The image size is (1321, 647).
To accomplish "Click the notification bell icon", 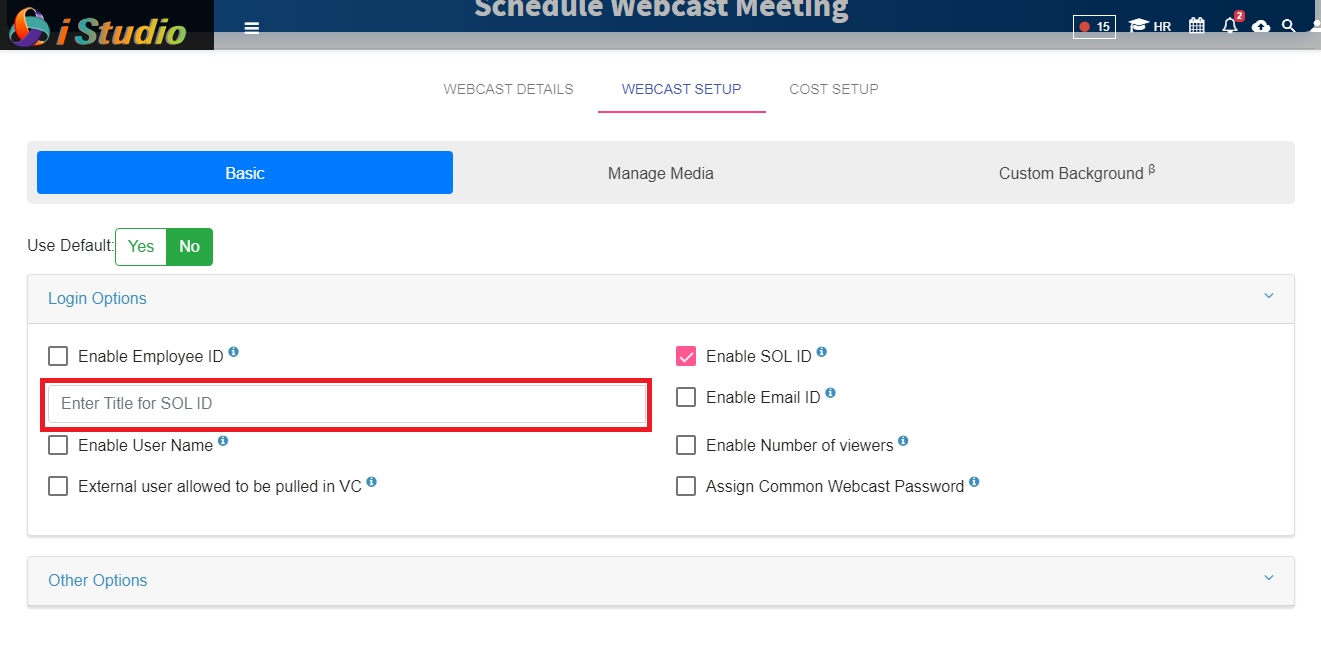I will [x=1230, y=26].
